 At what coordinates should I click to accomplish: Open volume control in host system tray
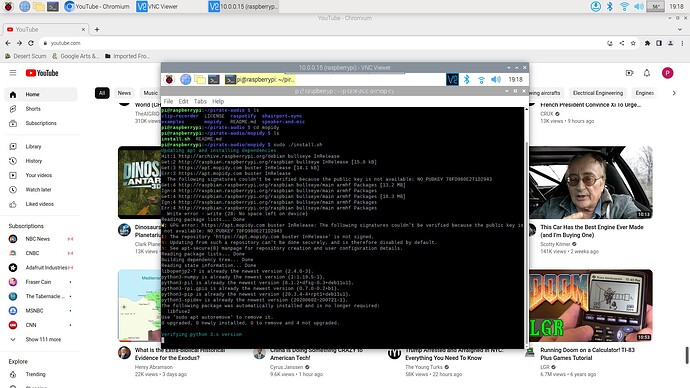coord(639,6)
